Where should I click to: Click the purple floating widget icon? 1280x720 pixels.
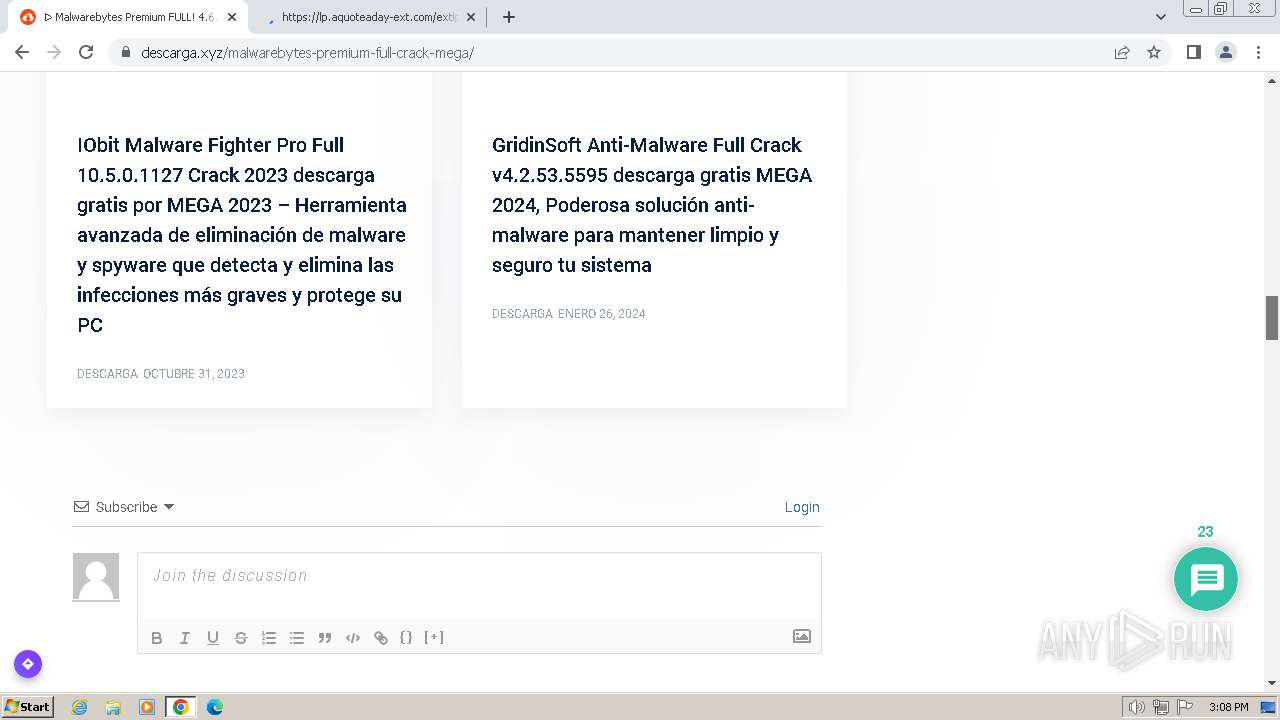[28, 664]
